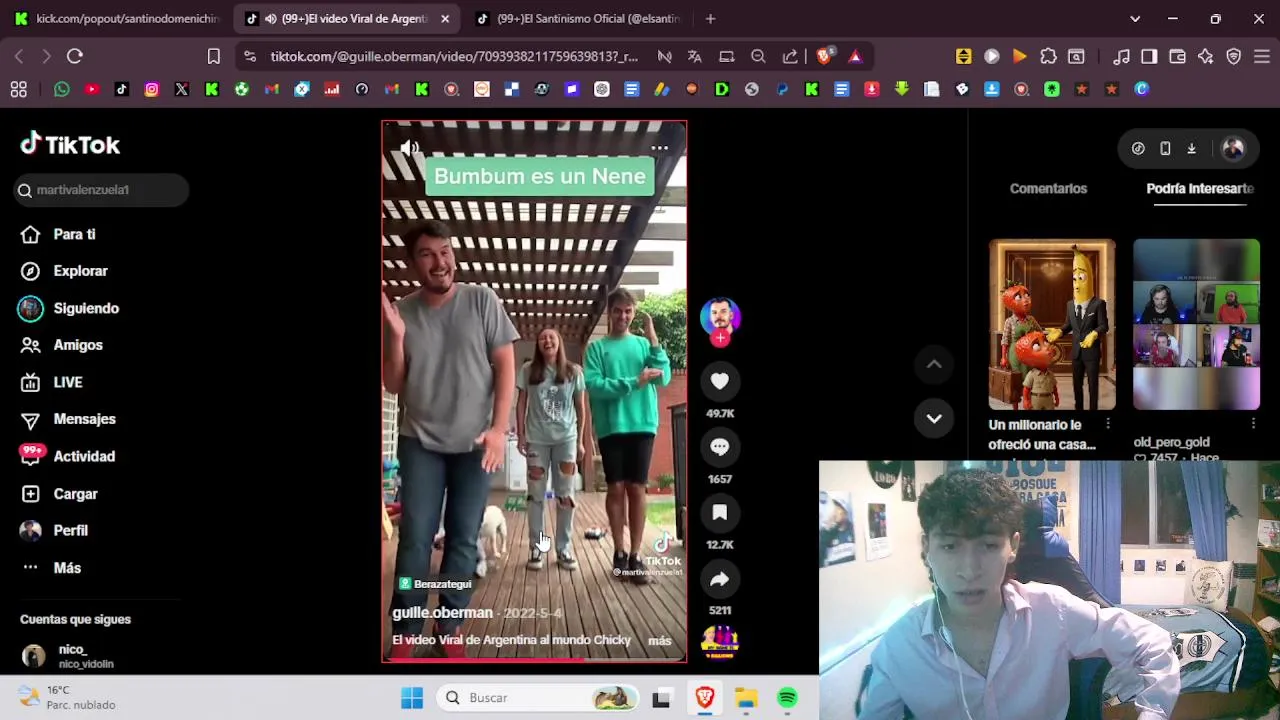Image resolution: width=1280 pixels, height=720 pixels.
Task: Open Spotify from the taskbar
Action: (788, 698)
